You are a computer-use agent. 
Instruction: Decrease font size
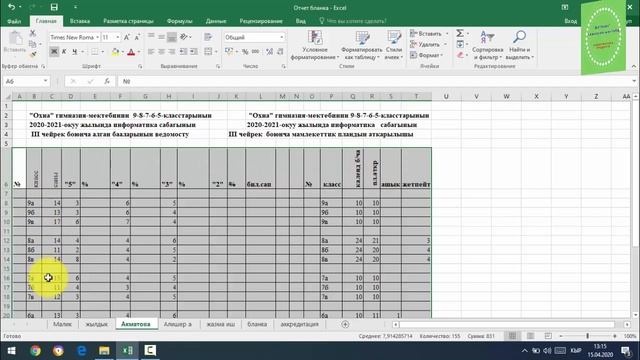[137, 37]
